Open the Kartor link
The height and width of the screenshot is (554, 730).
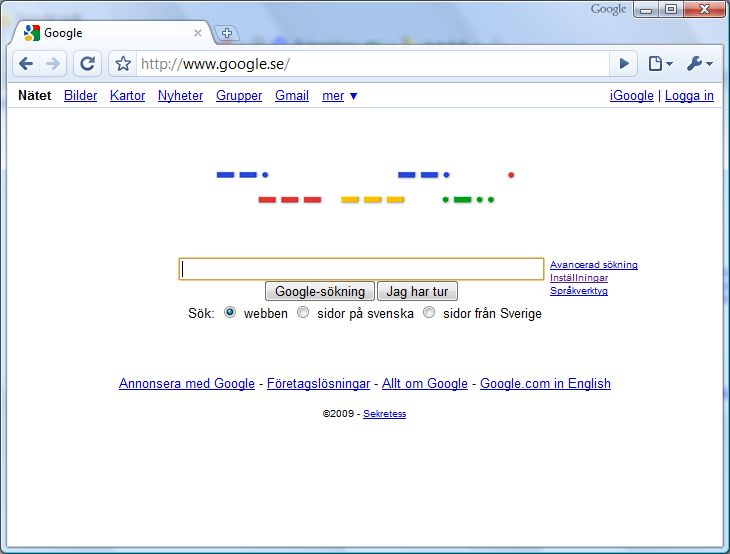128,95
